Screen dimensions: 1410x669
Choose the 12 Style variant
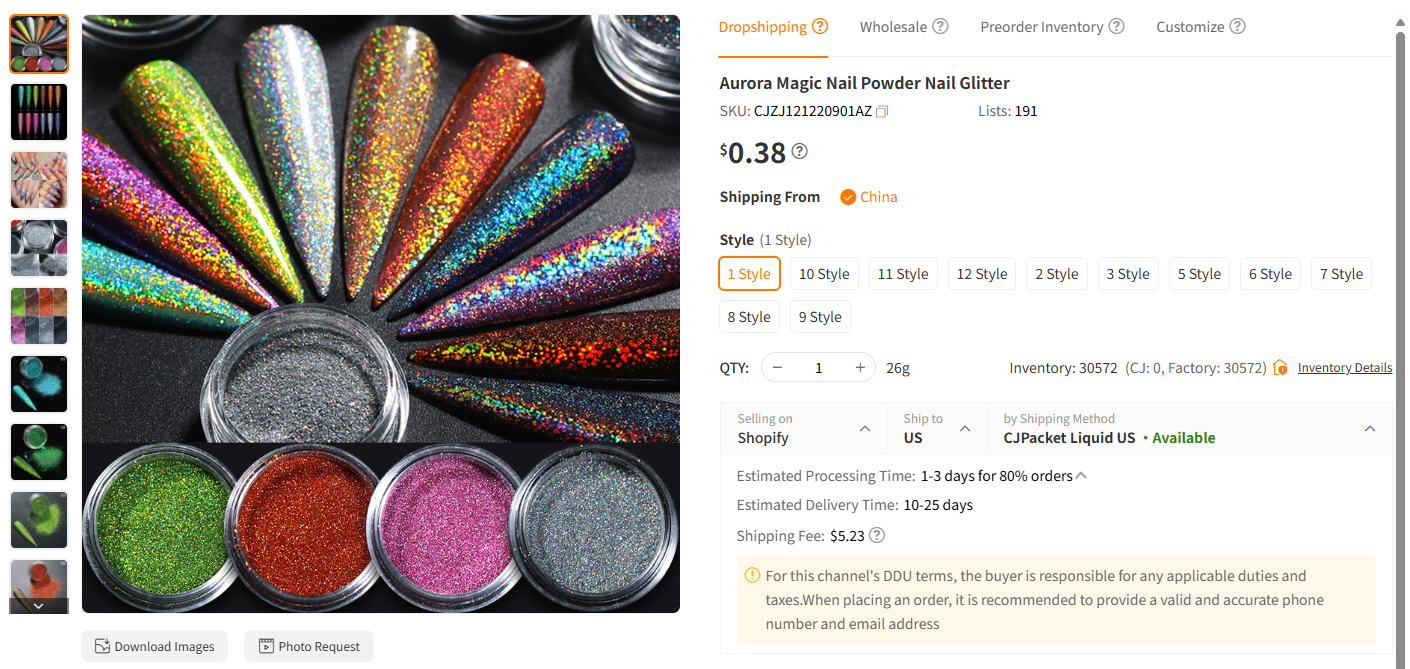(981, 273)
